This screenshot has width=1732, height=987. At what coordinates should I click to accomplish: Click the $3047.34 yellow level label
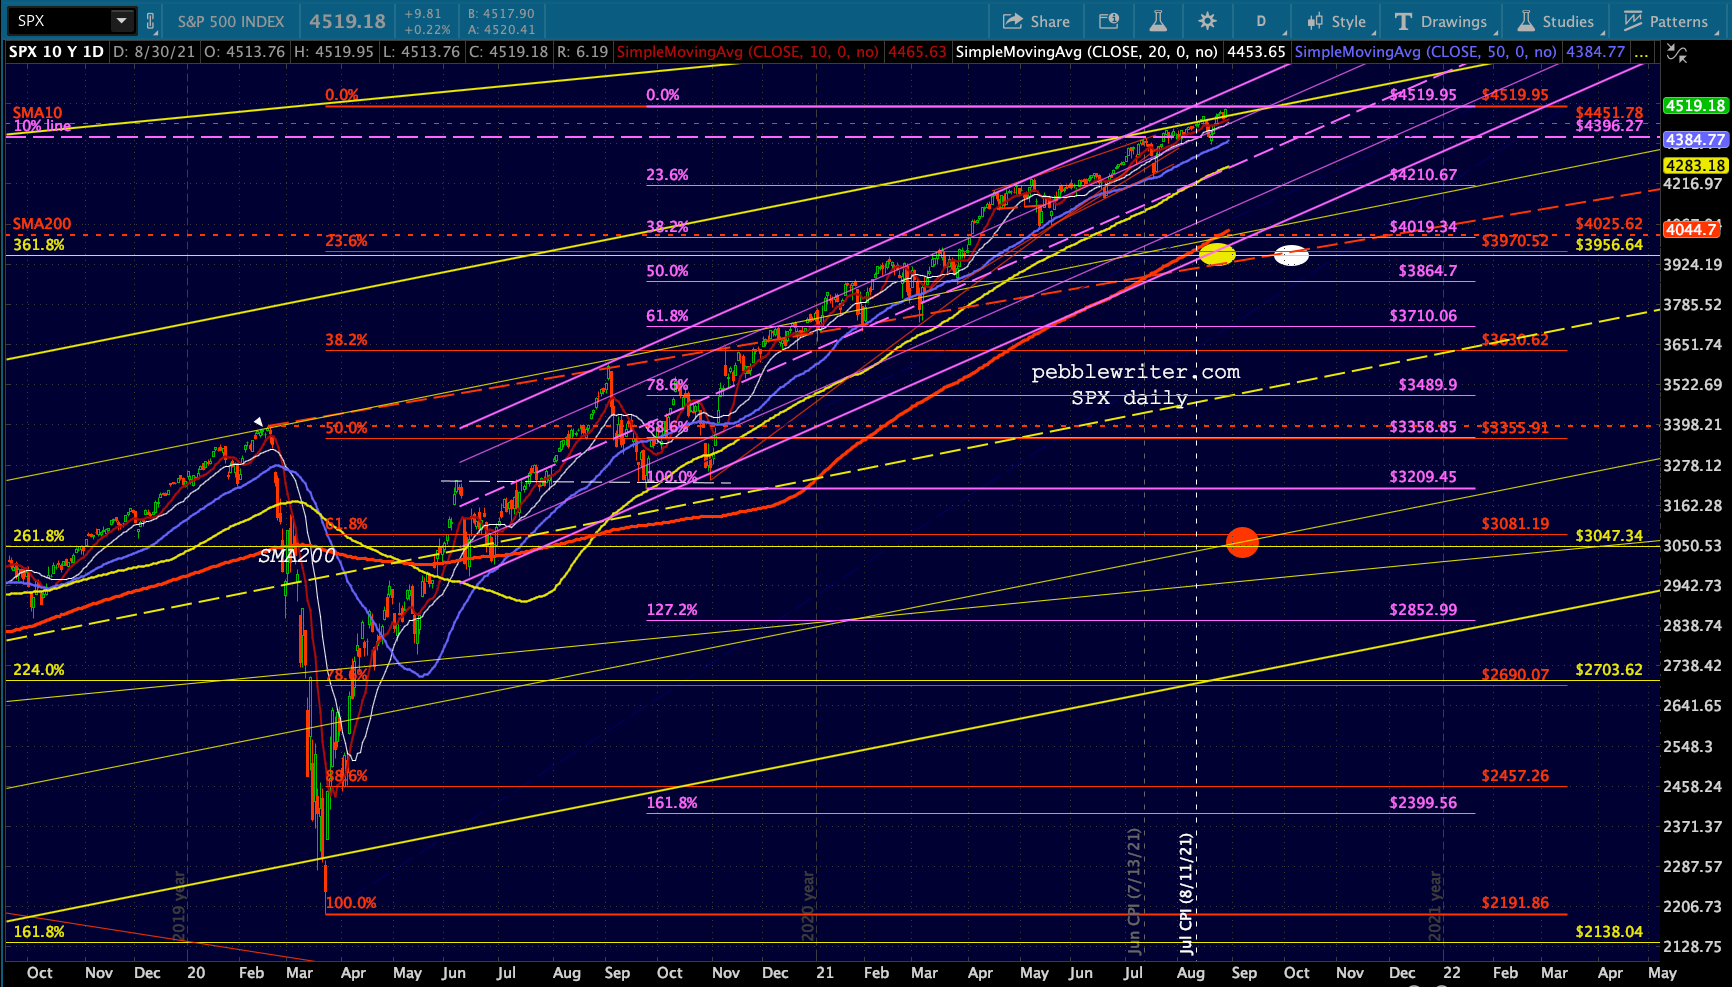point(1609,535)
